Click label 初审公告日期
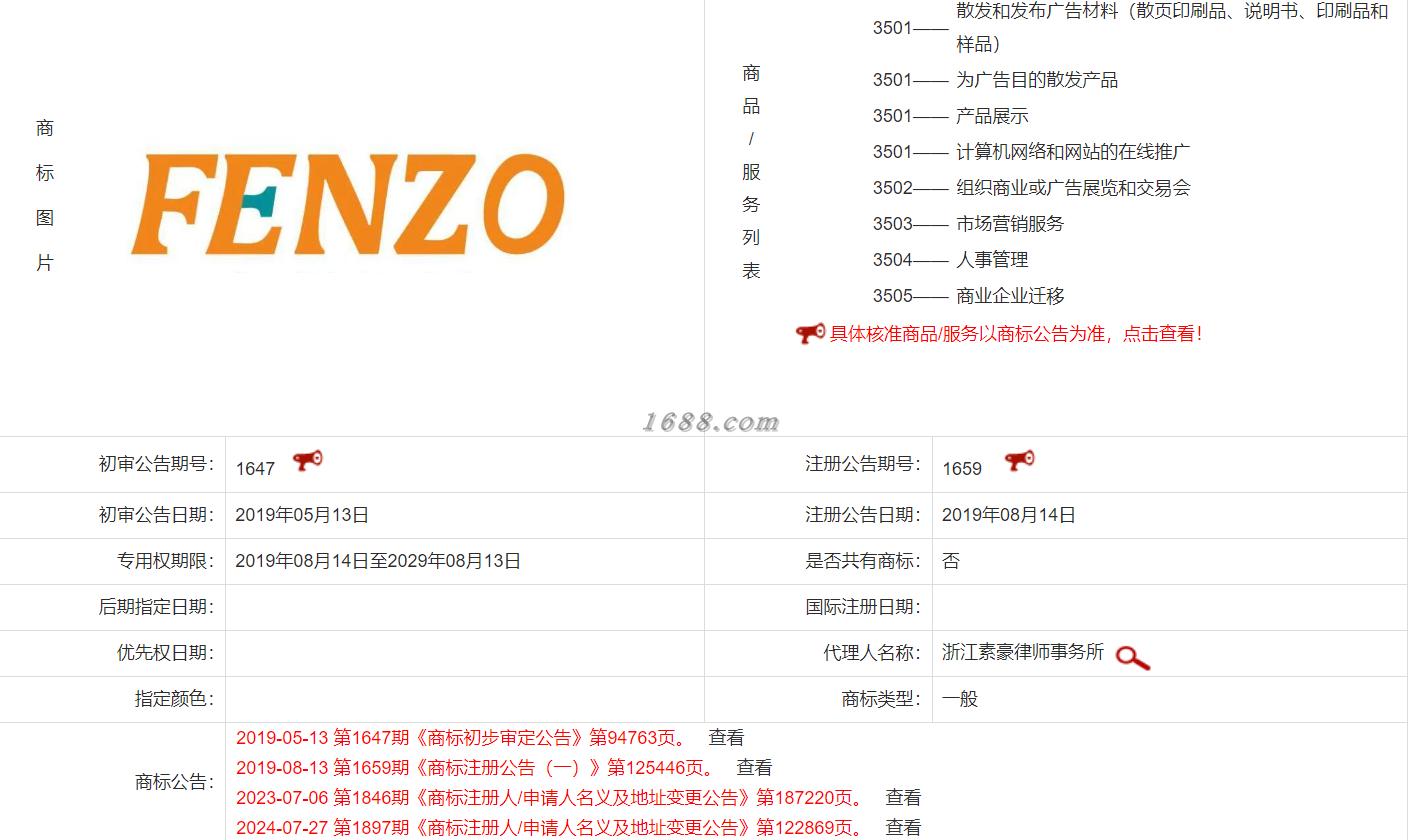 [x=156, y=515]
